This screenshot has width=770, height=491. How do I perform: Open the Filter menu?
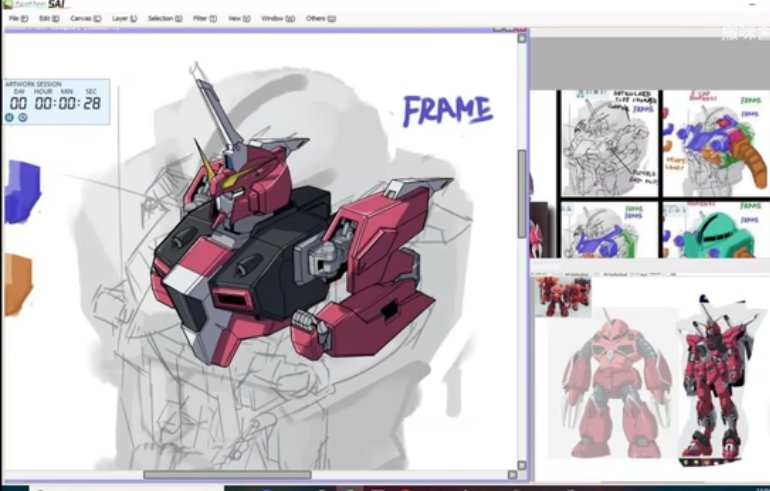click(205, 19)
